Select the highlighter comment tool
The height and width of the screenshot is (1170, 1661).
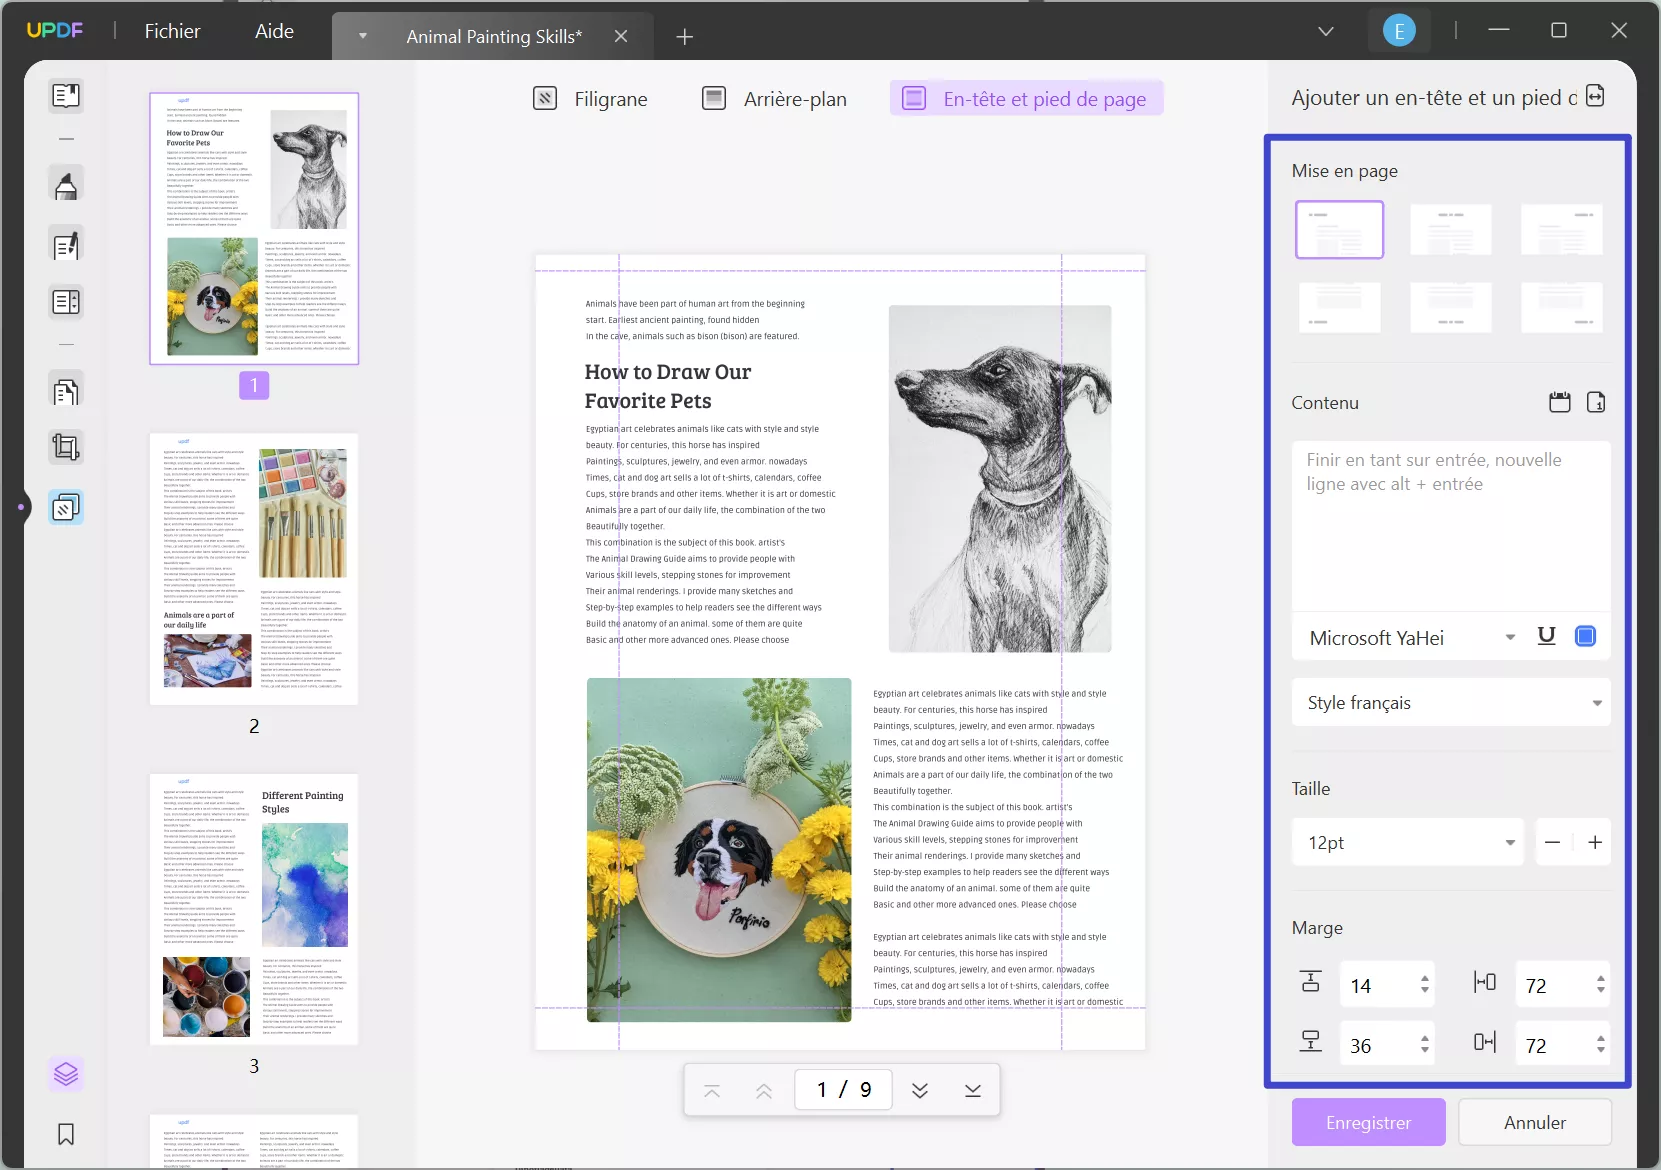tap(66, 186)
